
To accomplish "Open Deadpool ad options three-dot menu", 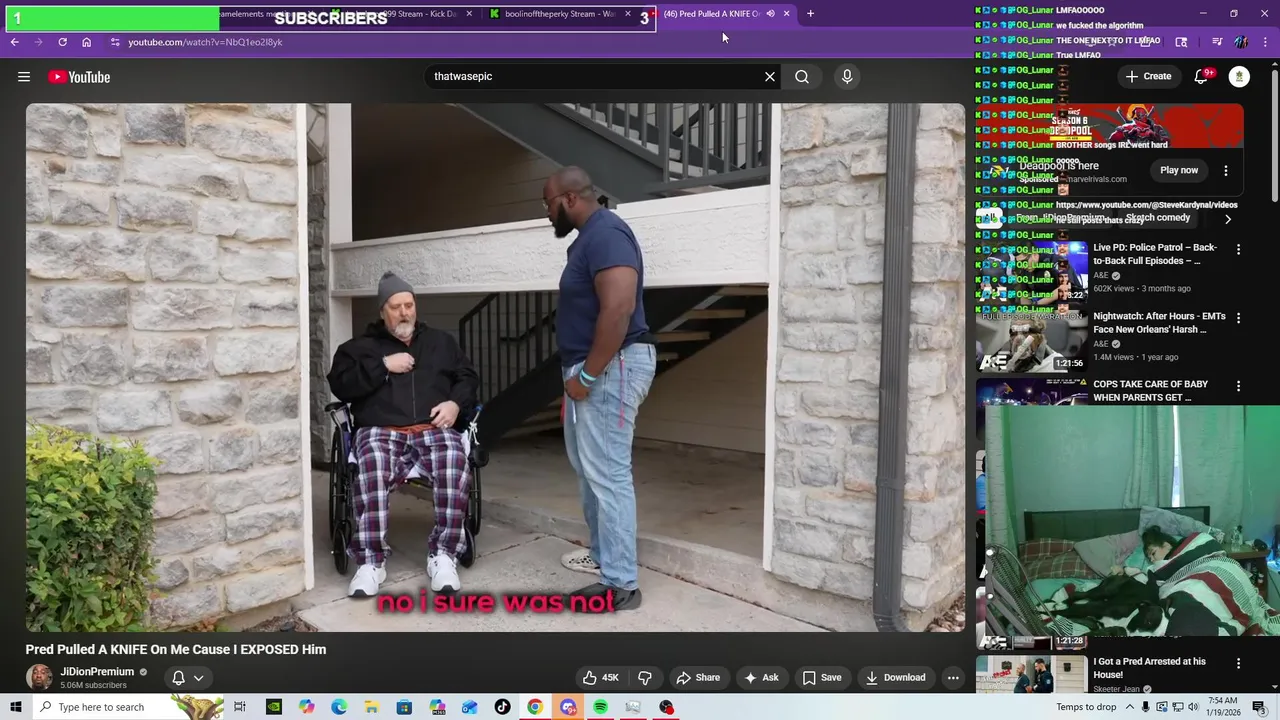I will tap(1226, 170).
